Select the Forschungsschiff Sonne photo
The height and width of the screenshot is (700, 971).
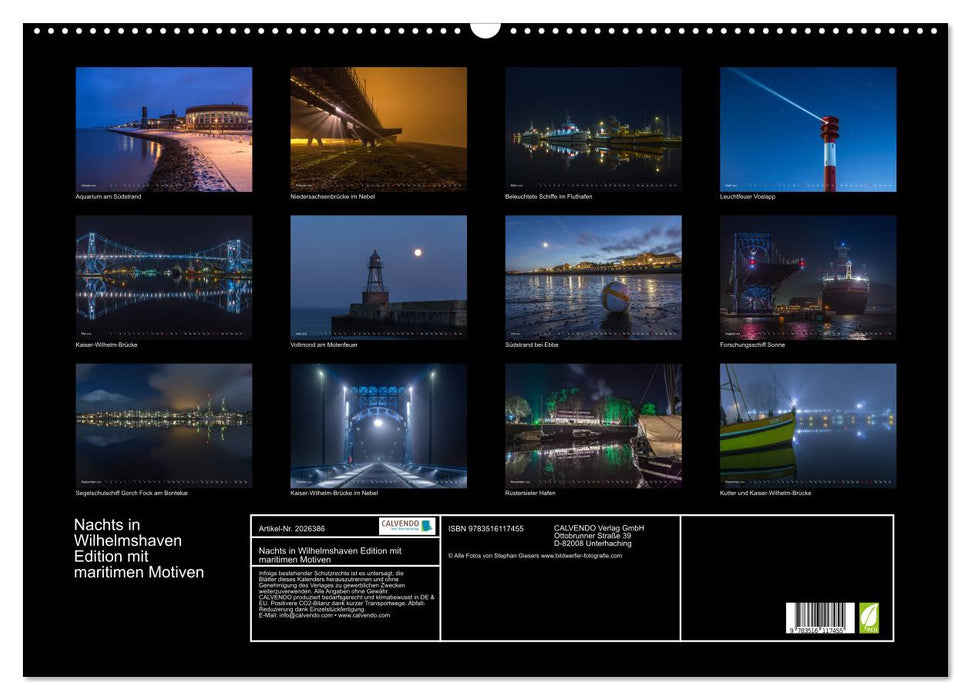[806, 275]
